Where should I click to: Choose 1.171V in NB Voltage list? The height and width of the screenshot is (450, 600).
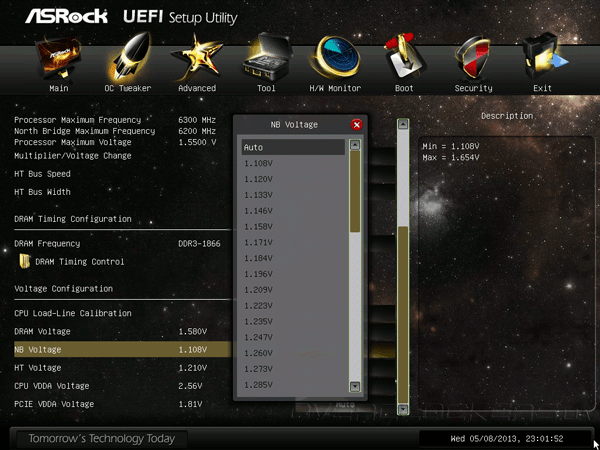[293, 243]
